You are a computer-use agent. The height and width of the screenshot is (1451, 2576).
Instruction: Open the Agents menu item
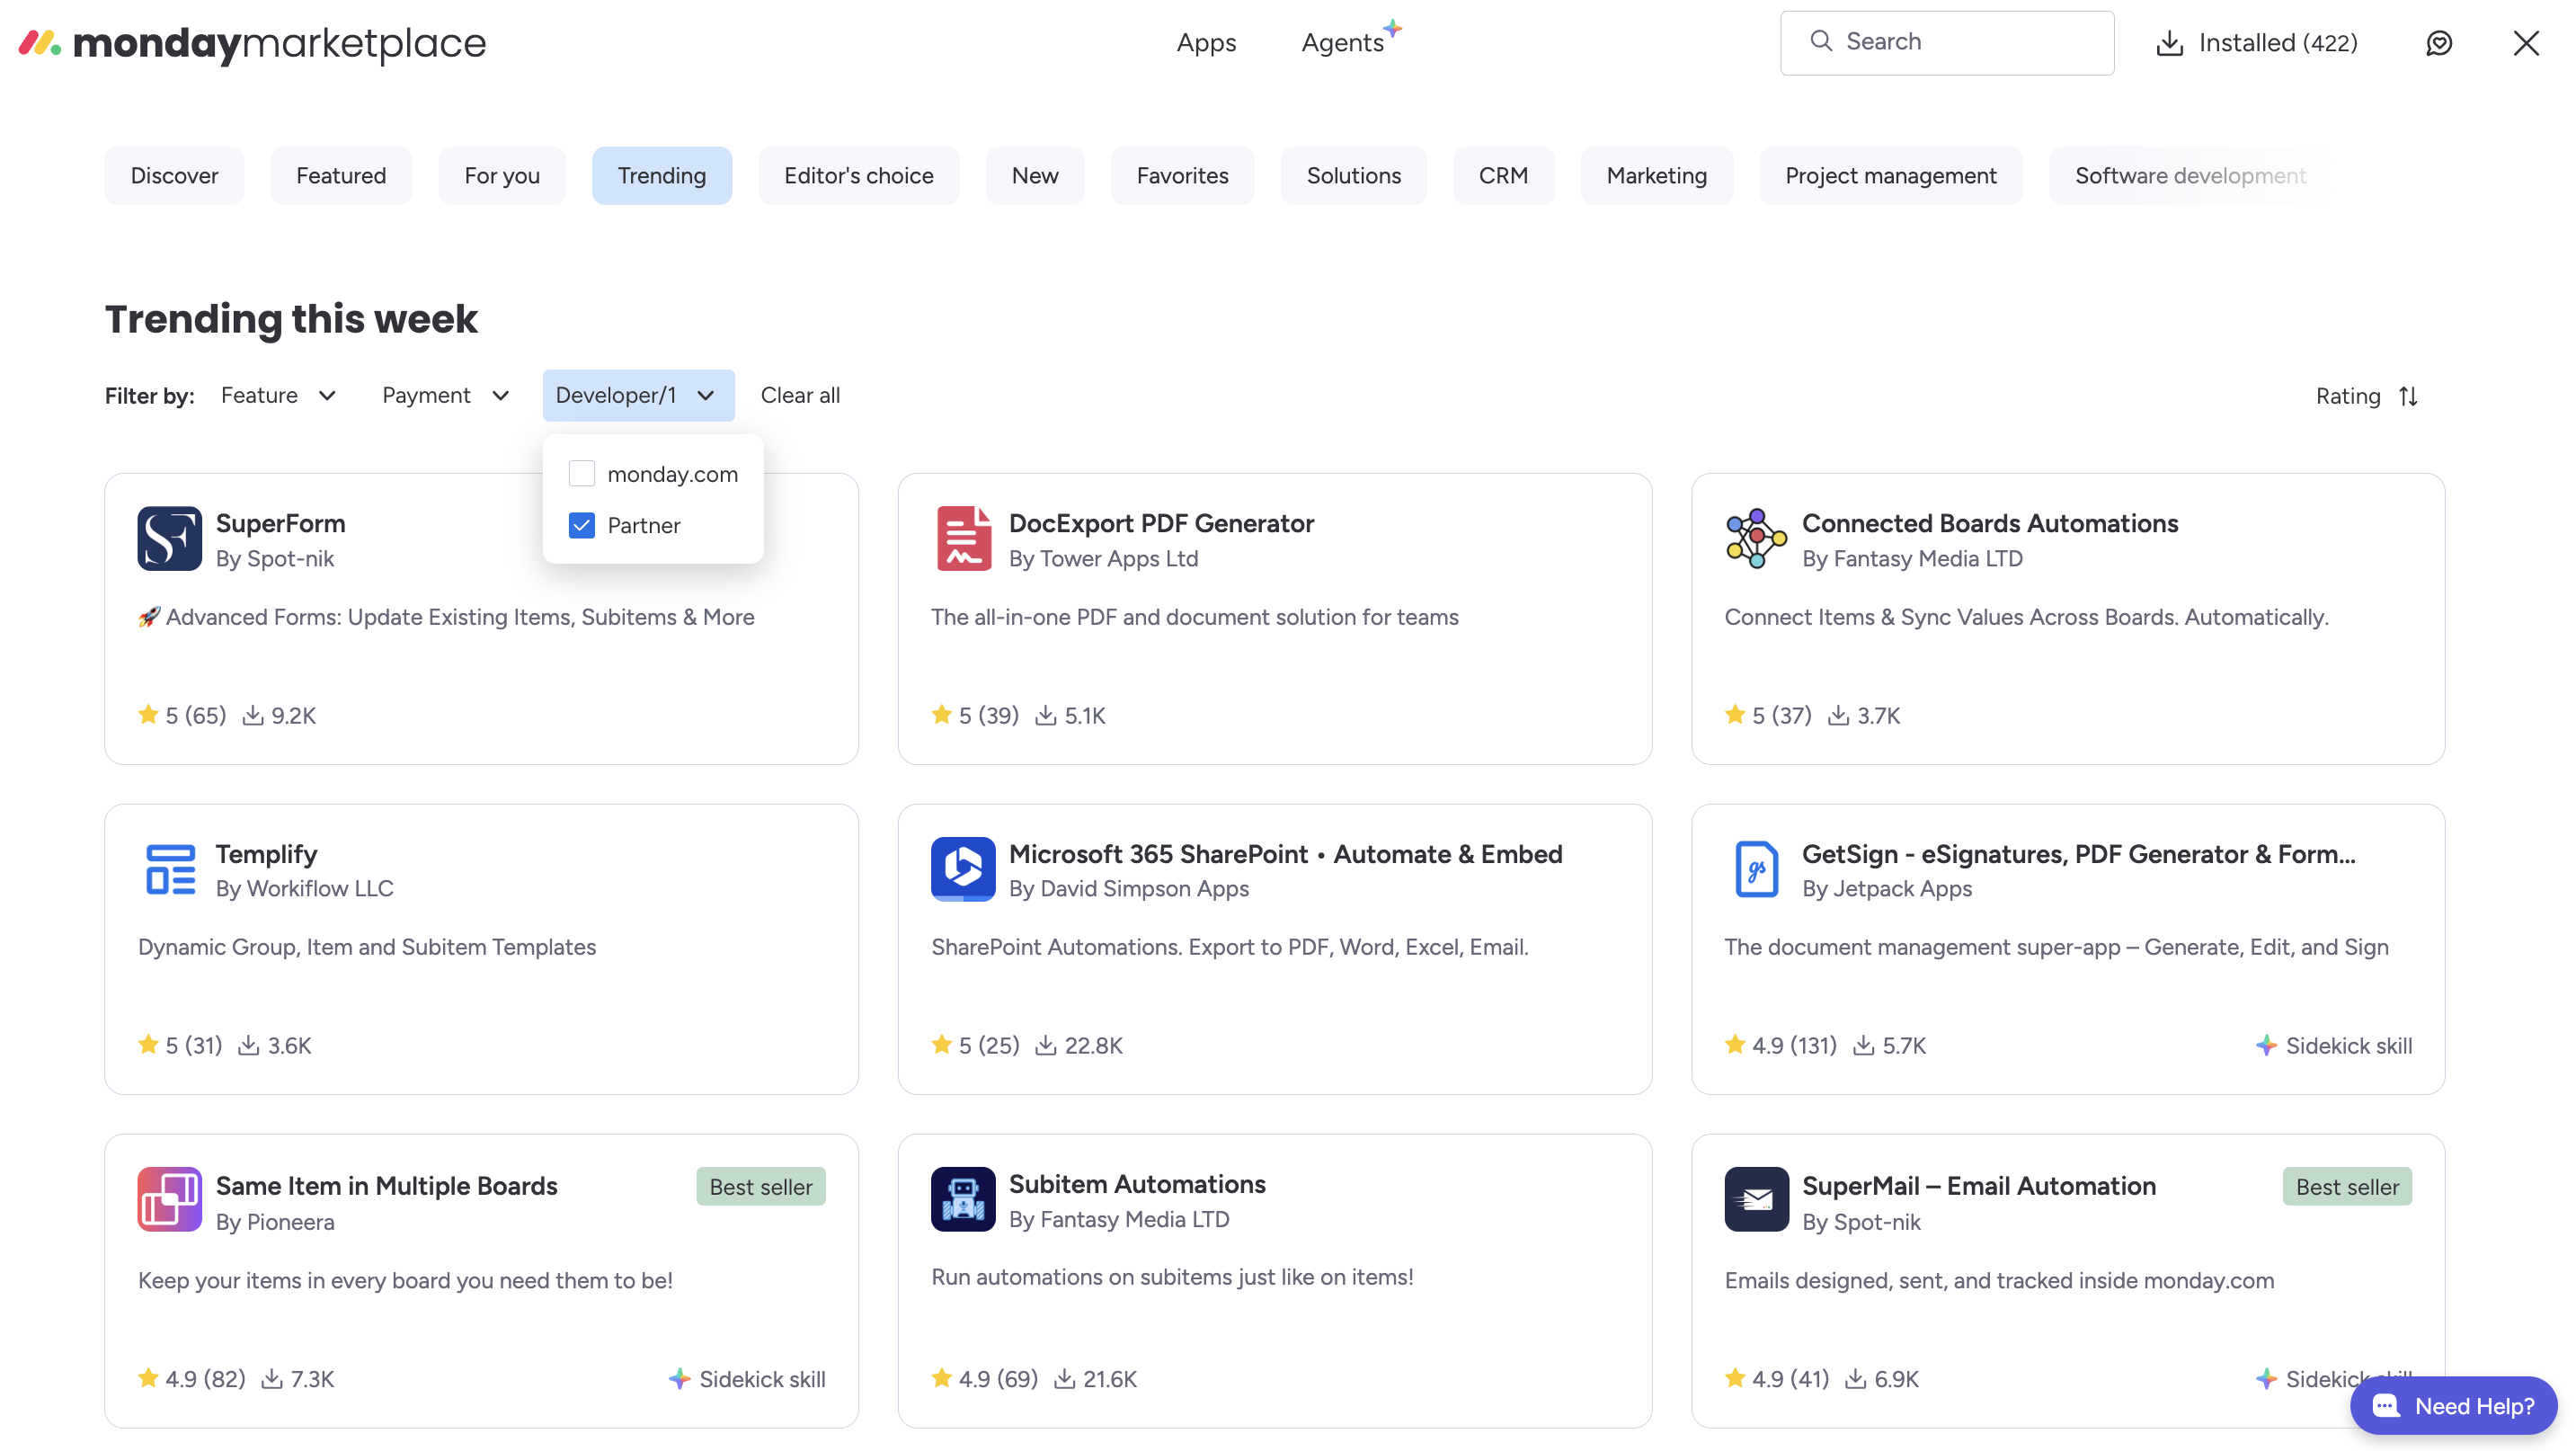coord(1342,42)
